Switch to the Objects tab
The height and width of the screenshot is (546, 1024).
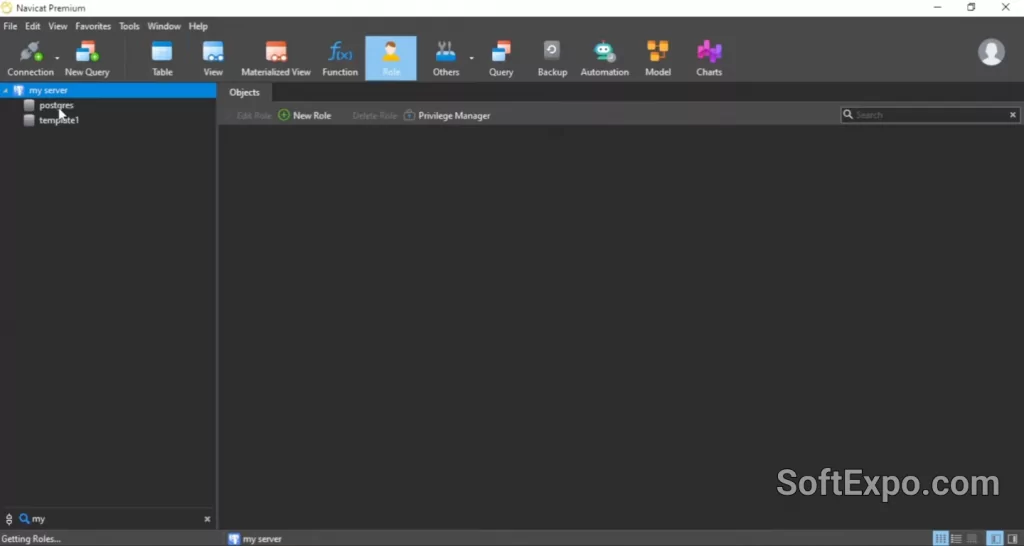click(244, 93)
